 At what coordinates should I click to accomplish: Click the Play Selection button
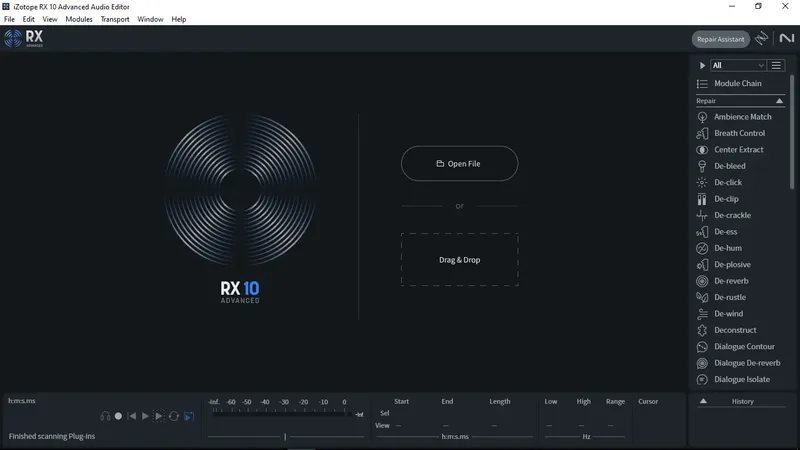tap(159, 416)
